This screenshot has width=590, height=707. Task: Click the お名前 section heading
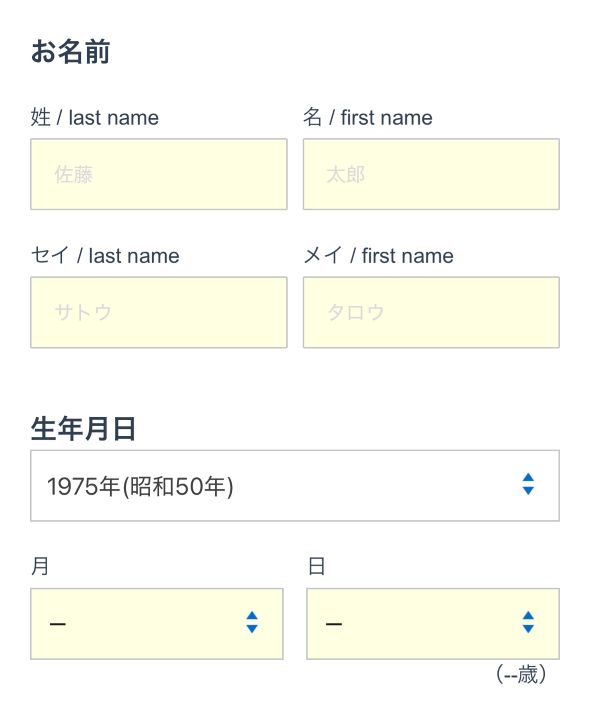[70, 51]
